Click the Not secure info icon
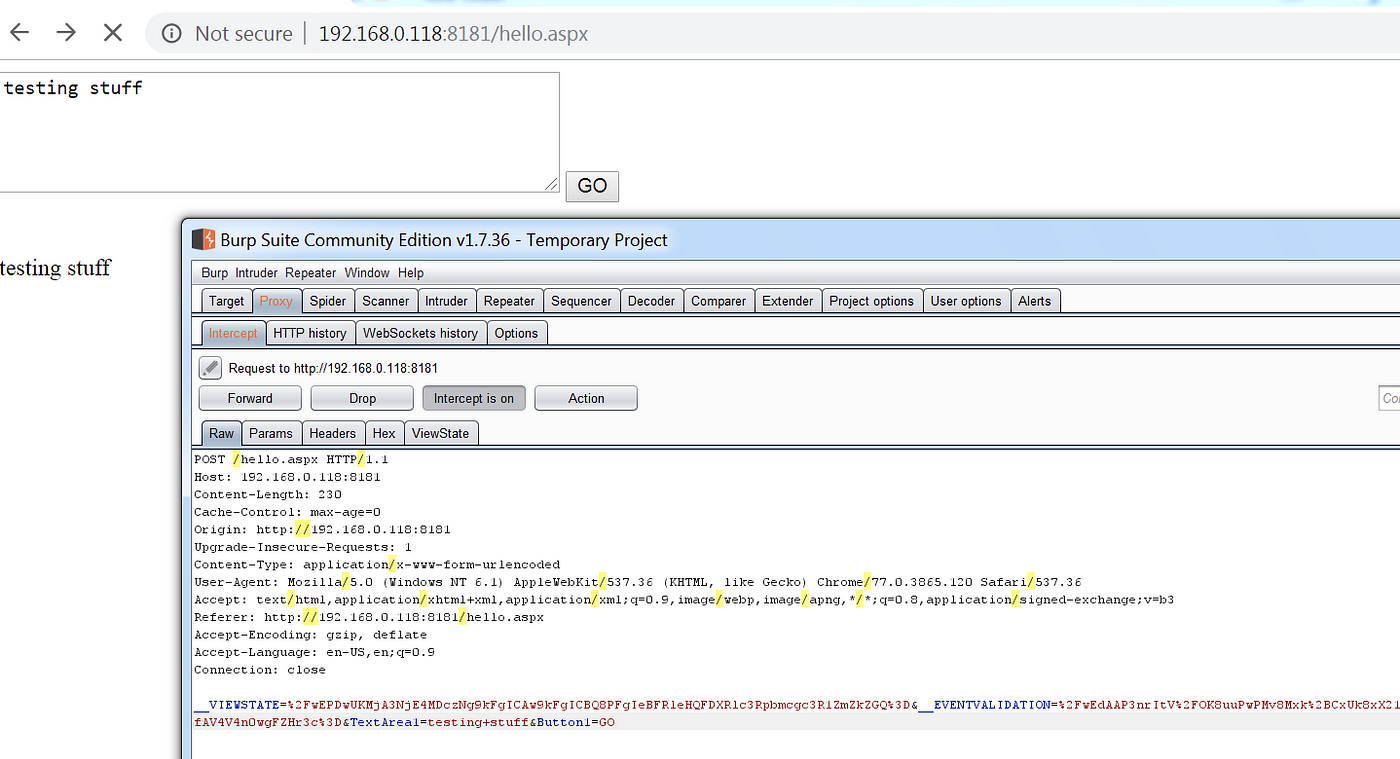Image resolution: width=1400 pixels, height=759 pixels. coord(172,34)
